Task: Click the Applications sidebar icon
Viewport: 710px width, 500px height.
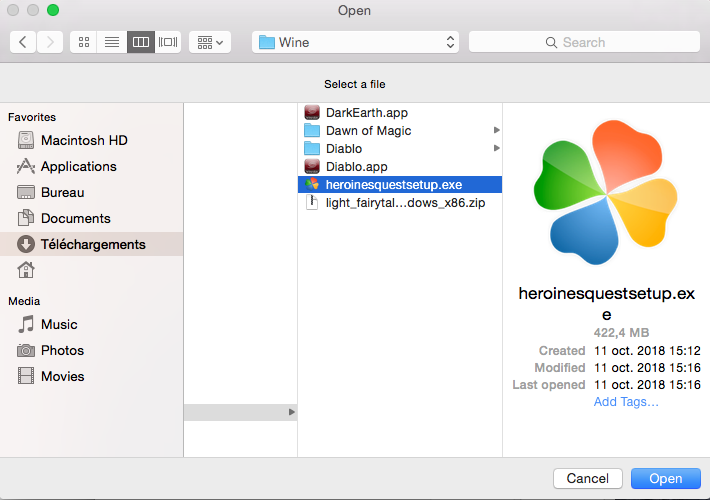Action: point(26,166)
